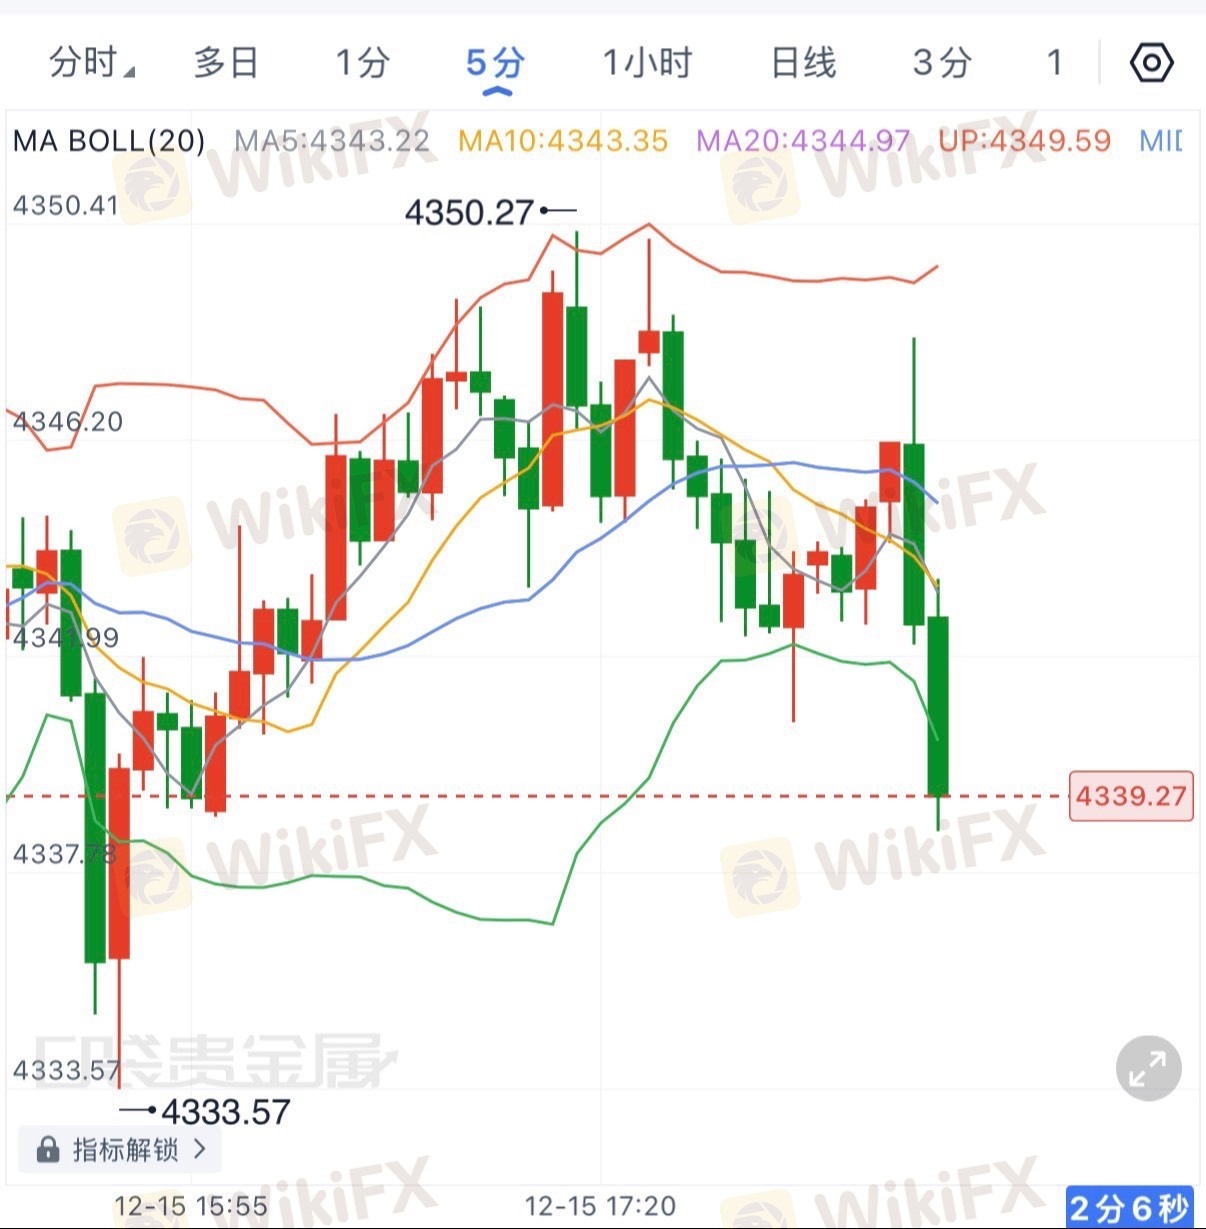The height and width of the screenshot is (1229, 1206).
Task: Select the 3分 timeframe tab
Action: [x=941, y=63]
